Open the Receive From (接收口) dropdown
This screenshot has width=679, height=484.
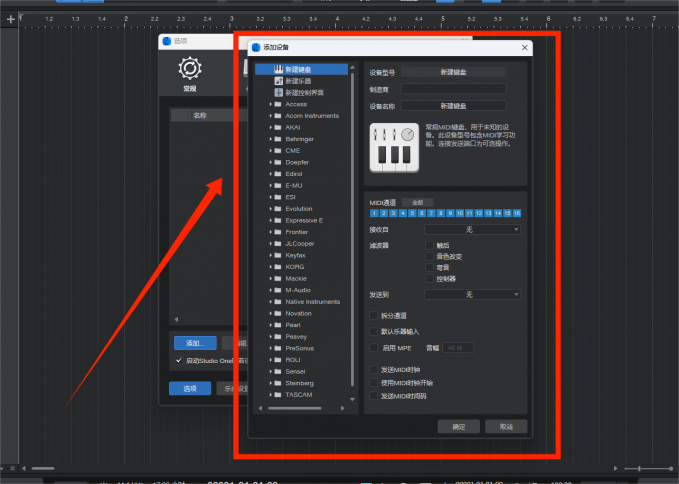click(x=472, y=229)
